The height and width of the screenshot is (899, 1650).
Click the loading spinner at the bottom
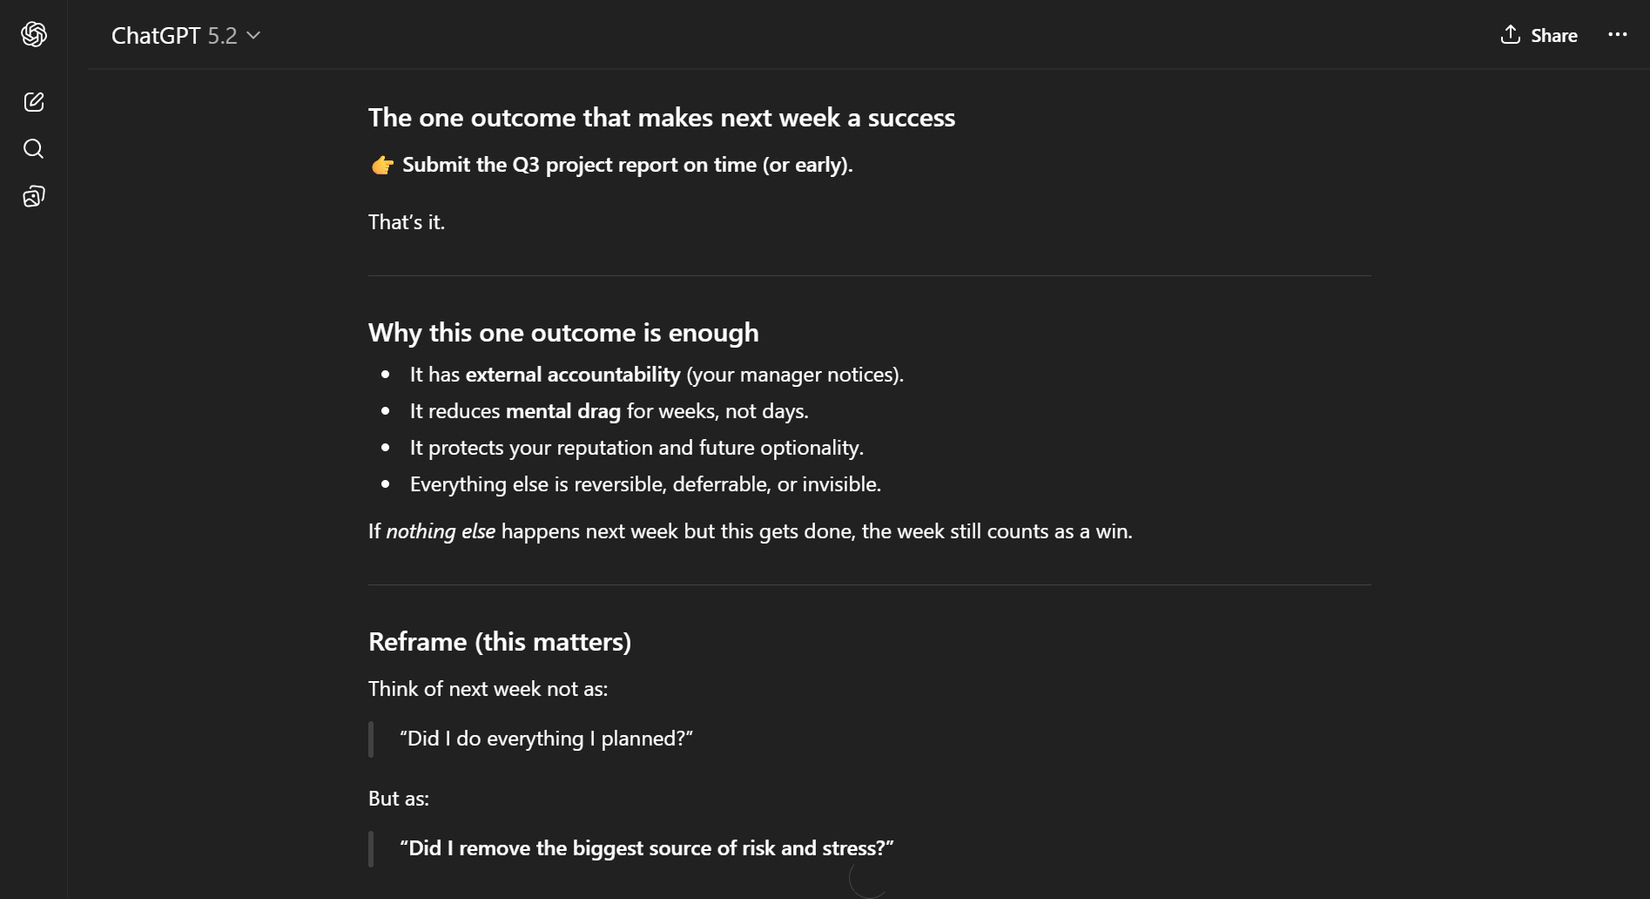[869, 882]
